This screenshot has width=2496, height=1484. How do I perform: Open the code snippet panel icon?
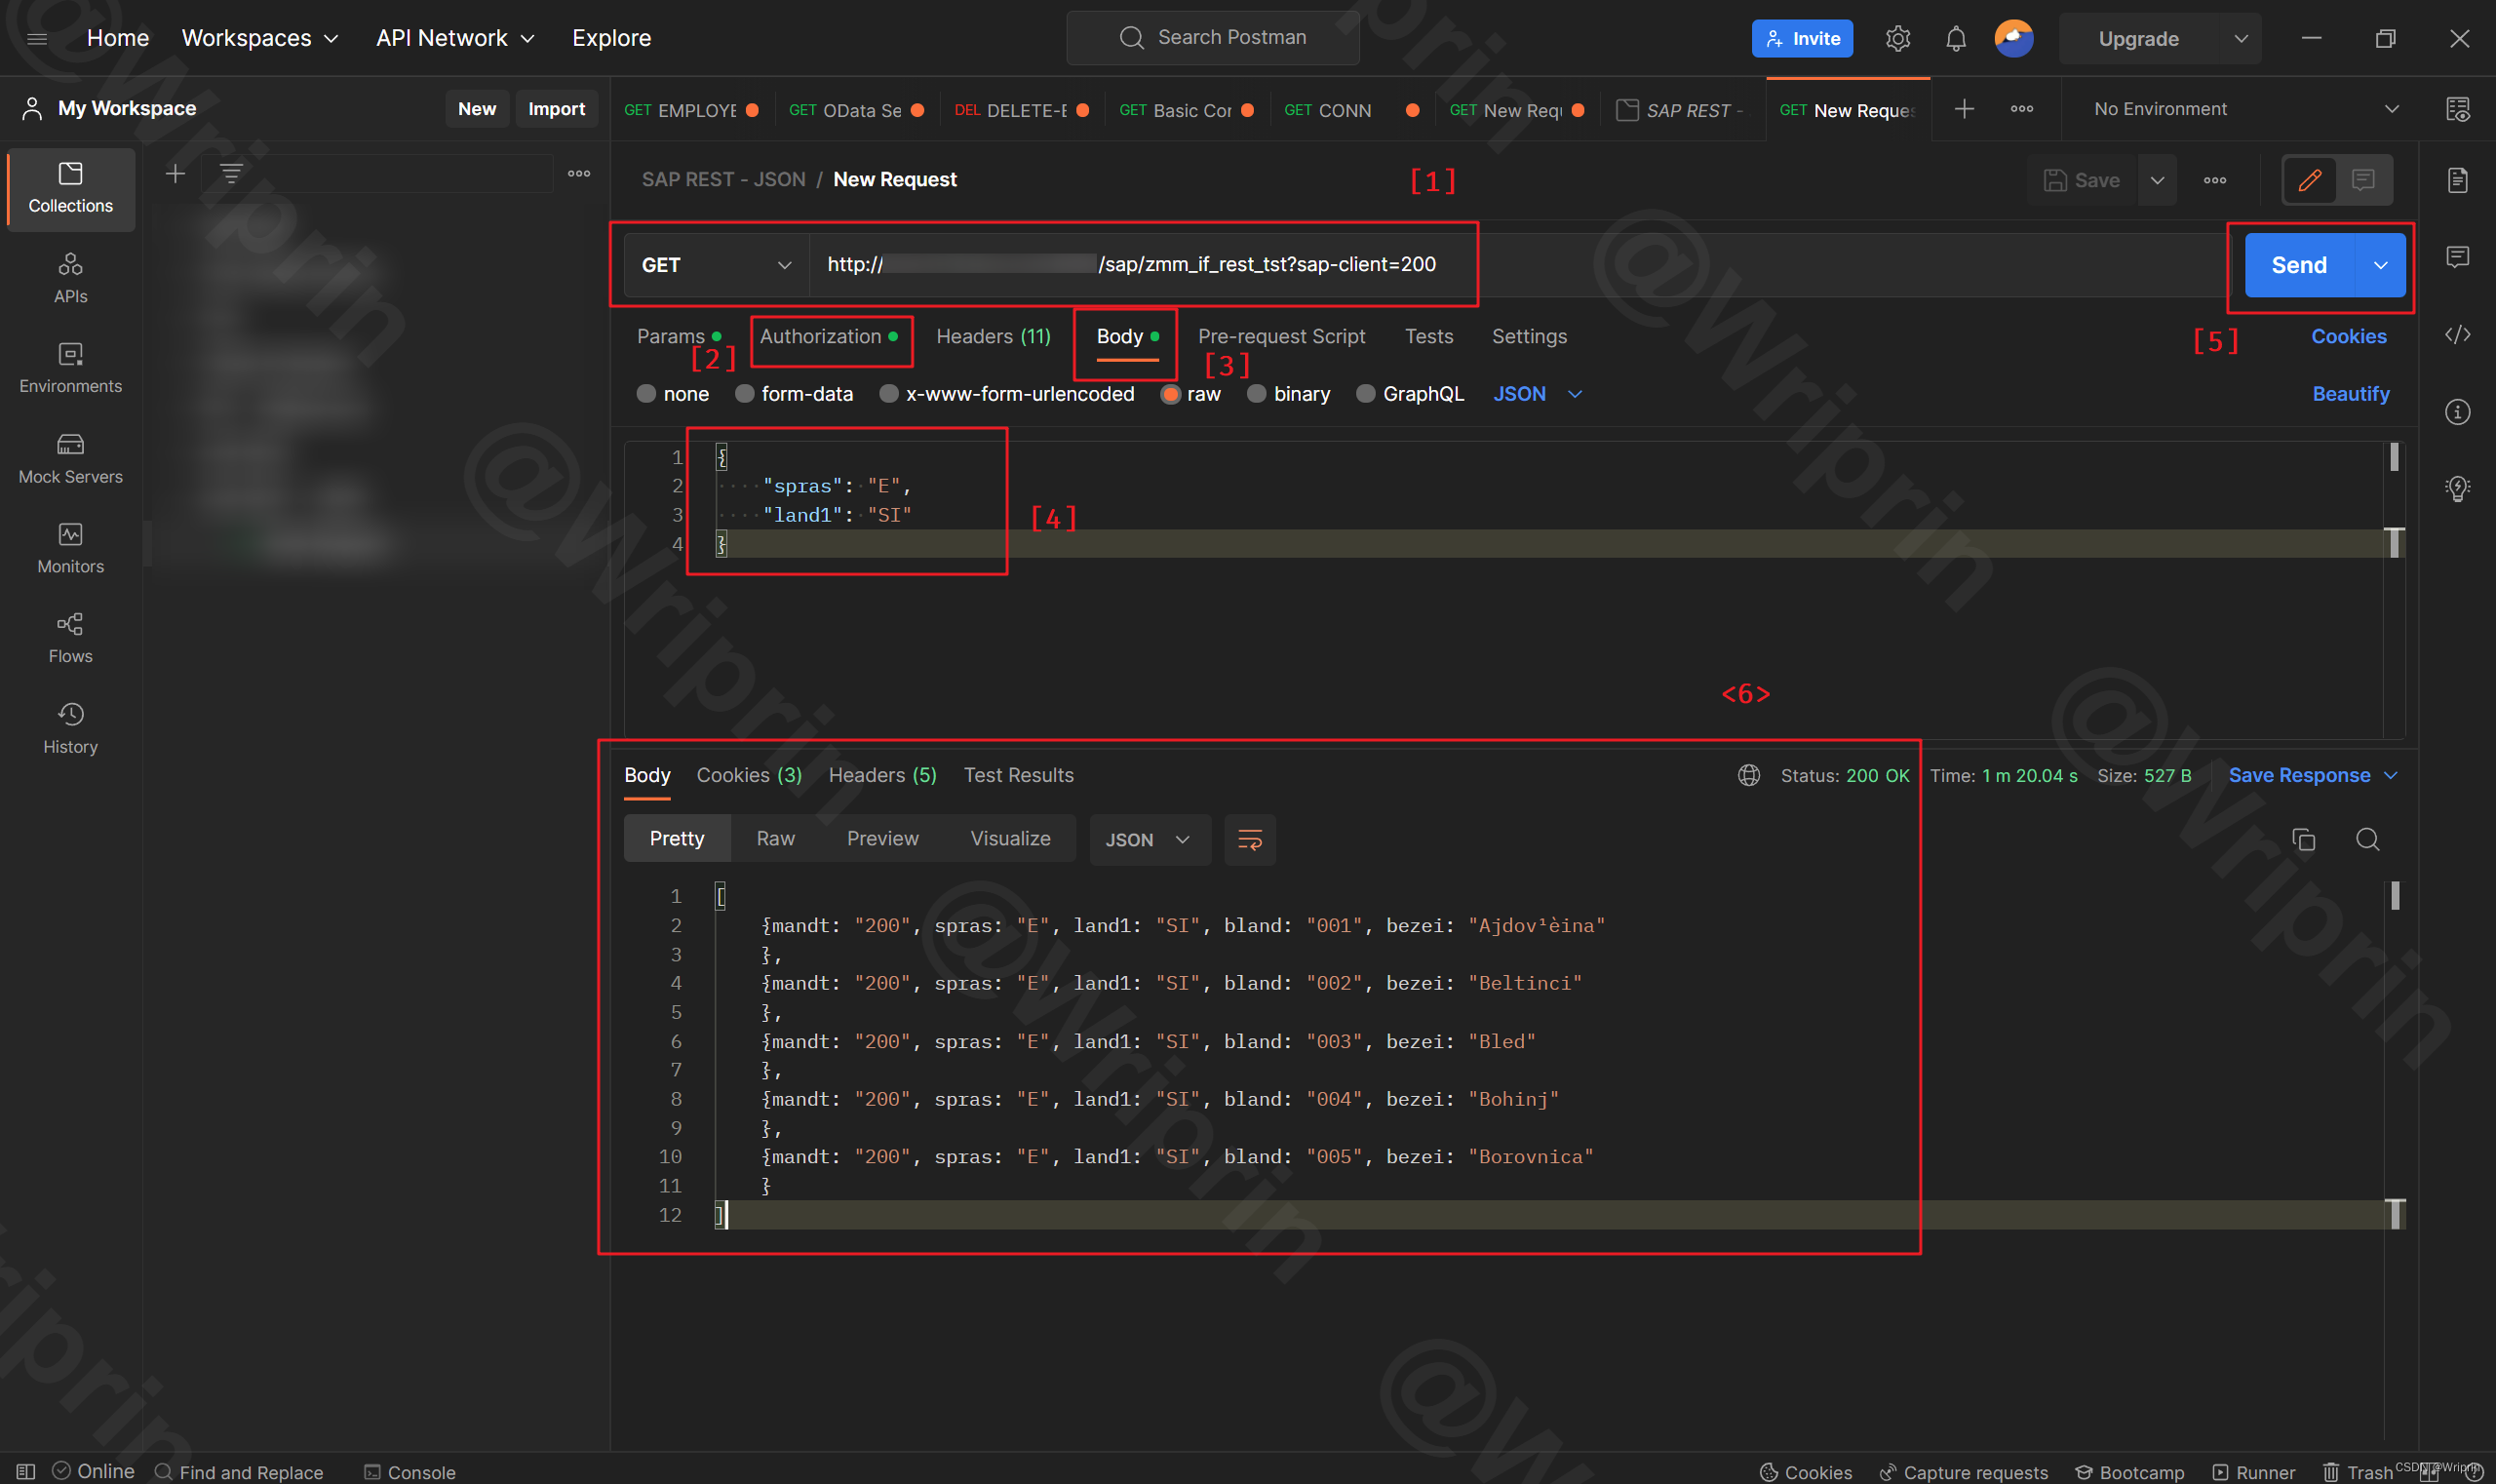click(x=2457, y=335)
